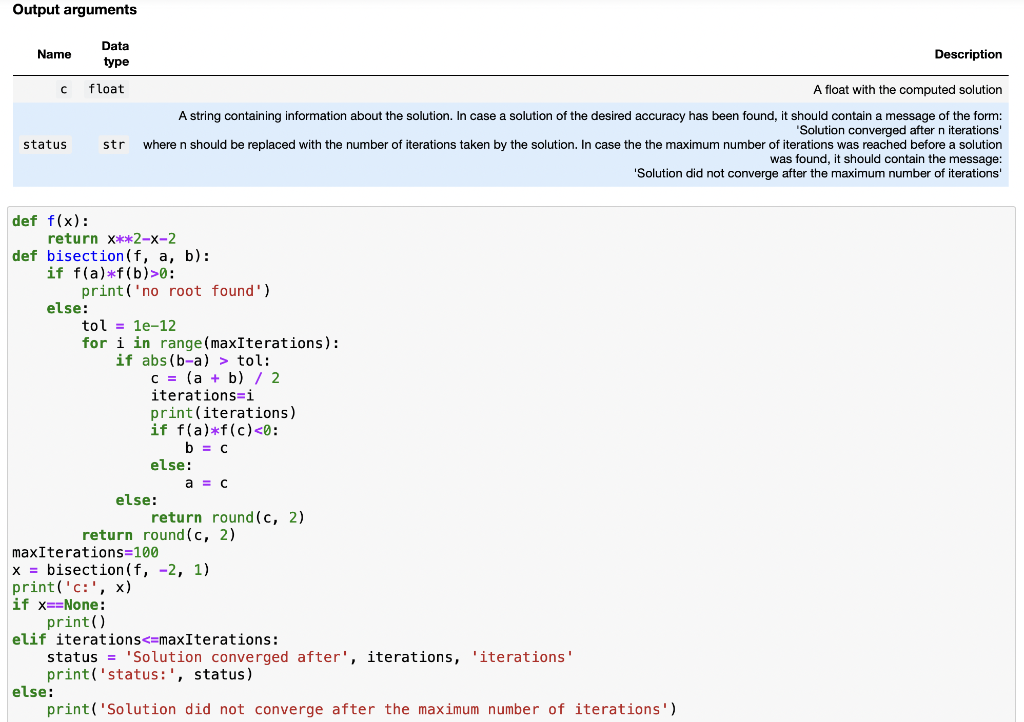Click the 'Solution did not converge' description line
The height and width of the screenshot is (722, 1024).
click(x=818, y=173)
